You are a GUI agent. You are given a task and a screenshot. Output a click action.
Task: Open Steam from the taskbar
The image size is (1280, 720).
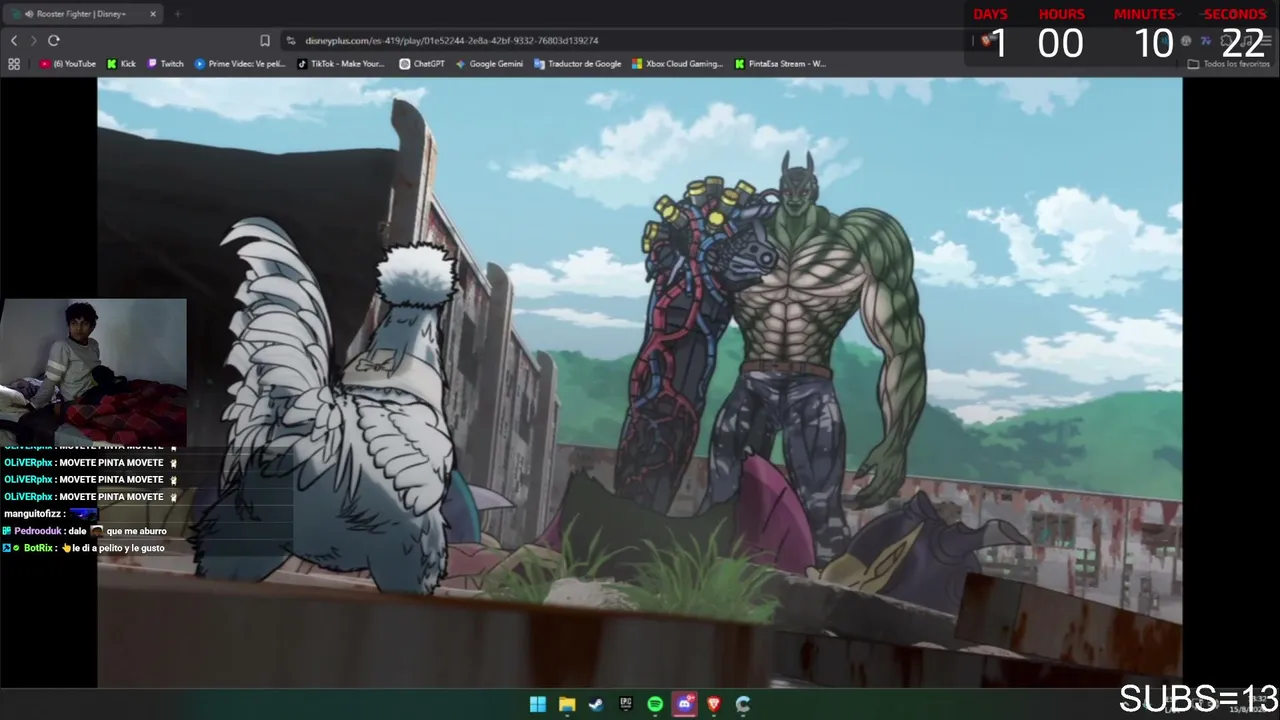[596, 704]
